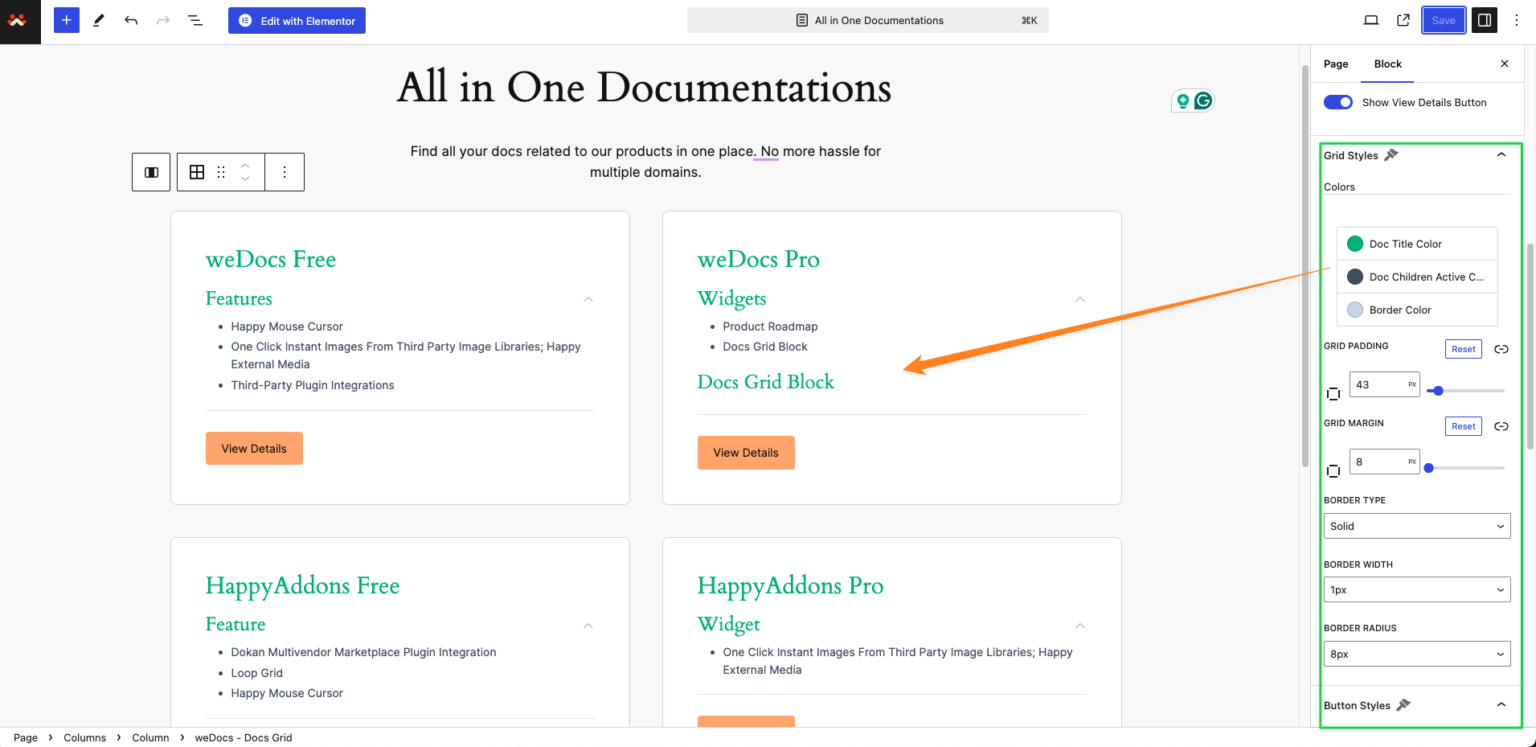Unlink the Grid Padding link icon
The image size is (1536, 747).
coord(1501,348)
